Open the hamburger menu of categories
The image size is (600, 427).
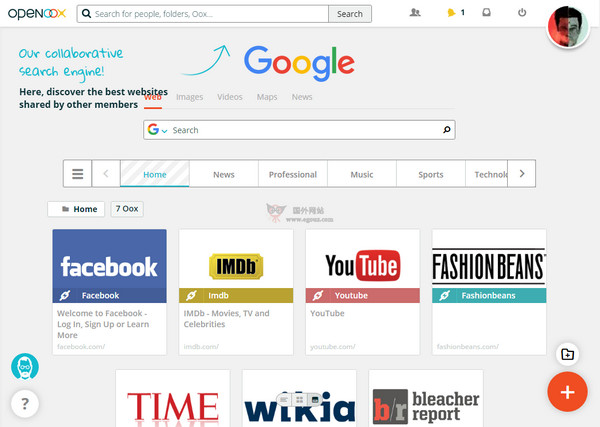78,174
